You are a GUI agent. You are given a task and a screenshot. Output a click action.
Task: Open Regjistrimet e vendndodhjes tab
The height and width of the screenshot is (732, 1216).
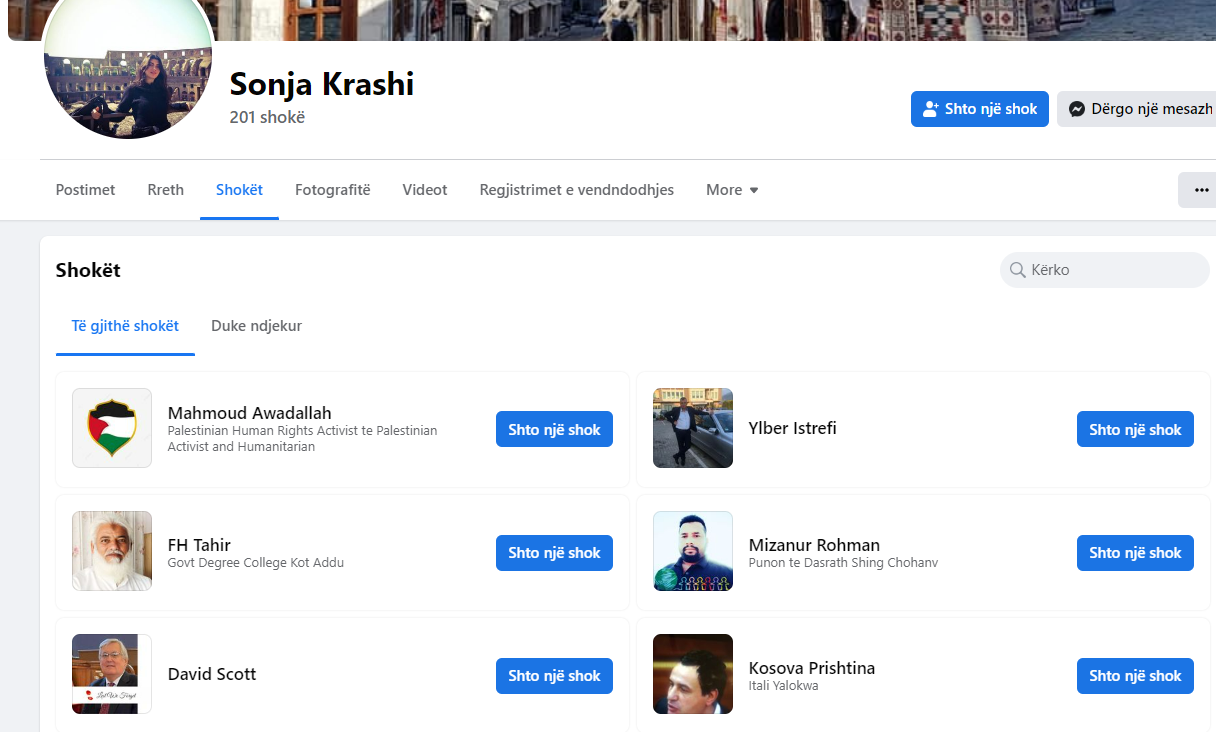click(576, 190)
